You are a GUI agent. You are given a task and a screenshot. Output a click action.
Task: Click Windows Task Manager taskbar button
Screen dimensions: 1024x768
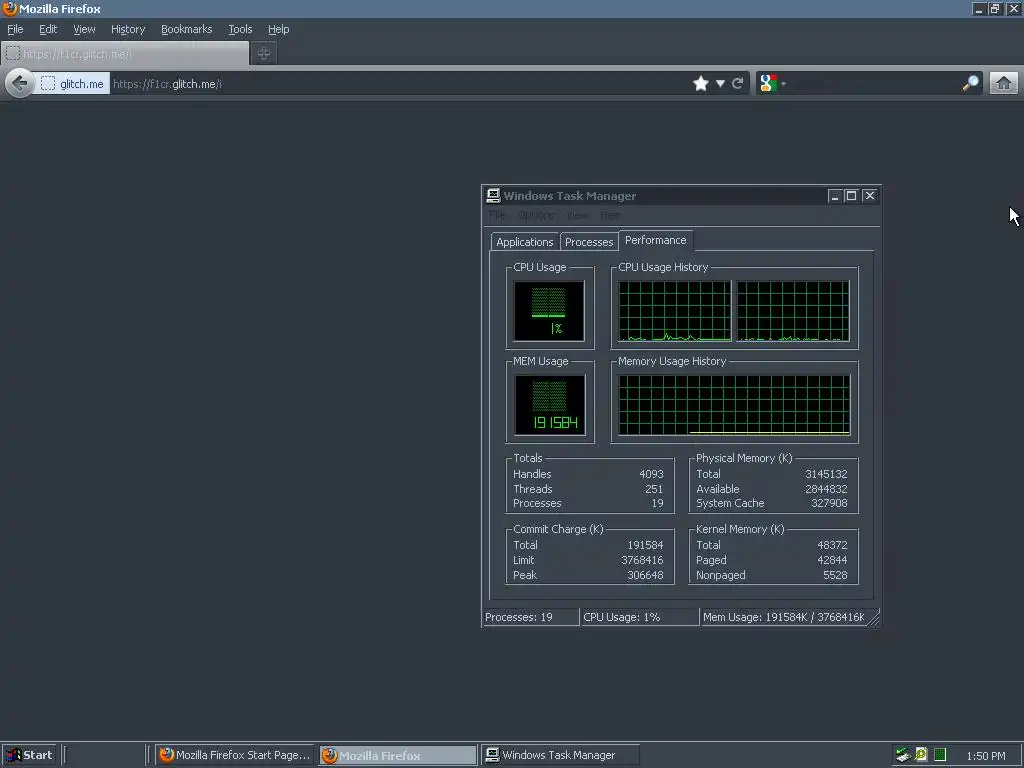[x=559, y=756]
